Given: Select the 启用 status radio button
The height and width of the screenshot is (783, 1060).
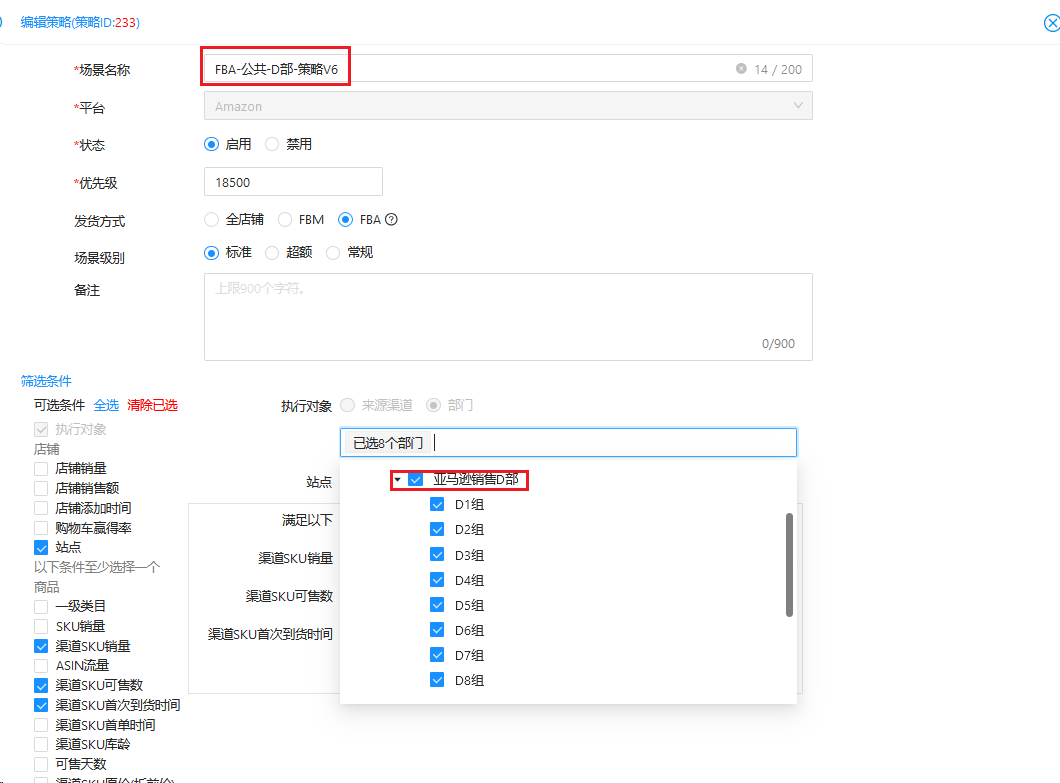Looking at the screenshot, I should click(212, 144).
